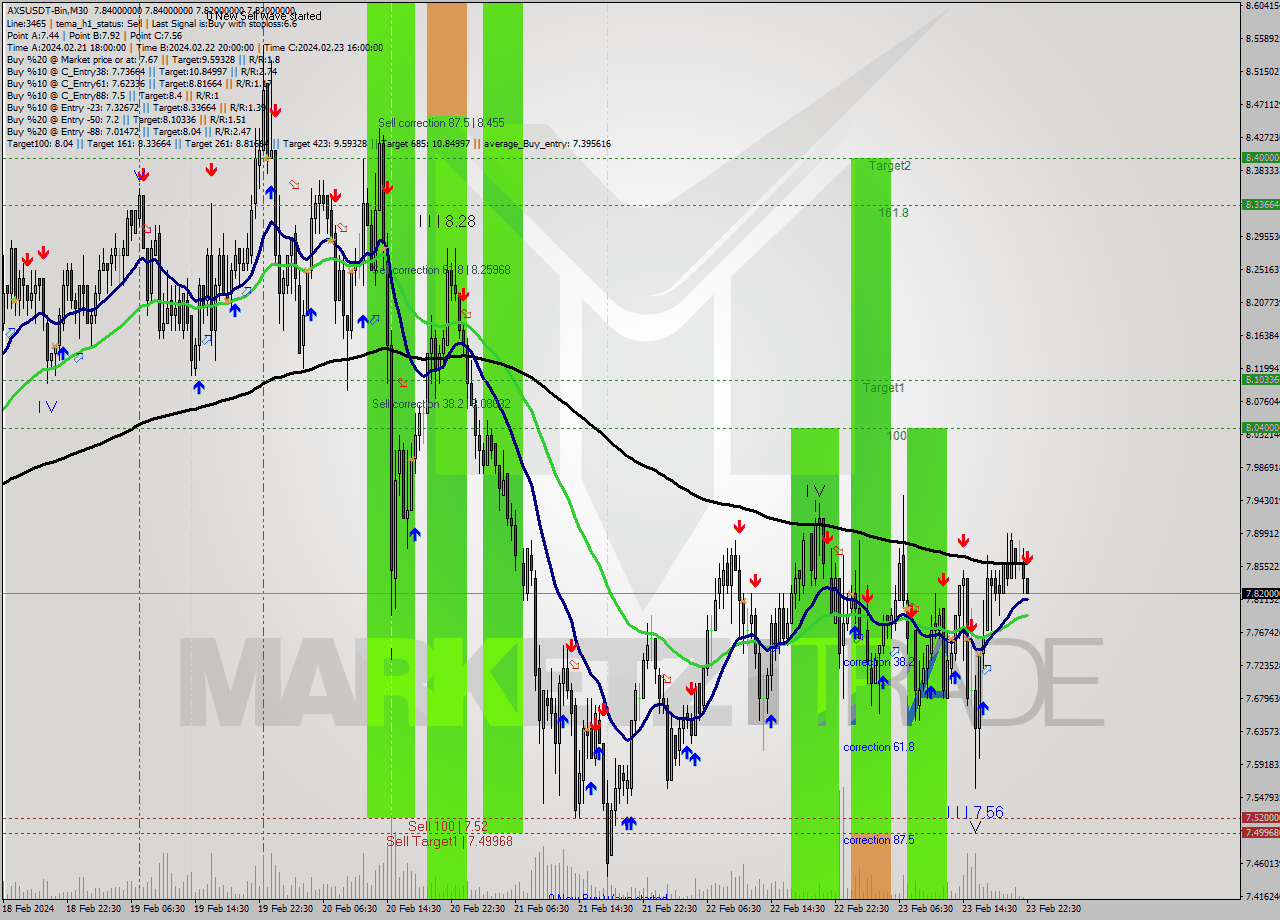Select the 'Sell correction 87.5 | 8.455' label
1280x920 pixels.
click(441, 123)
